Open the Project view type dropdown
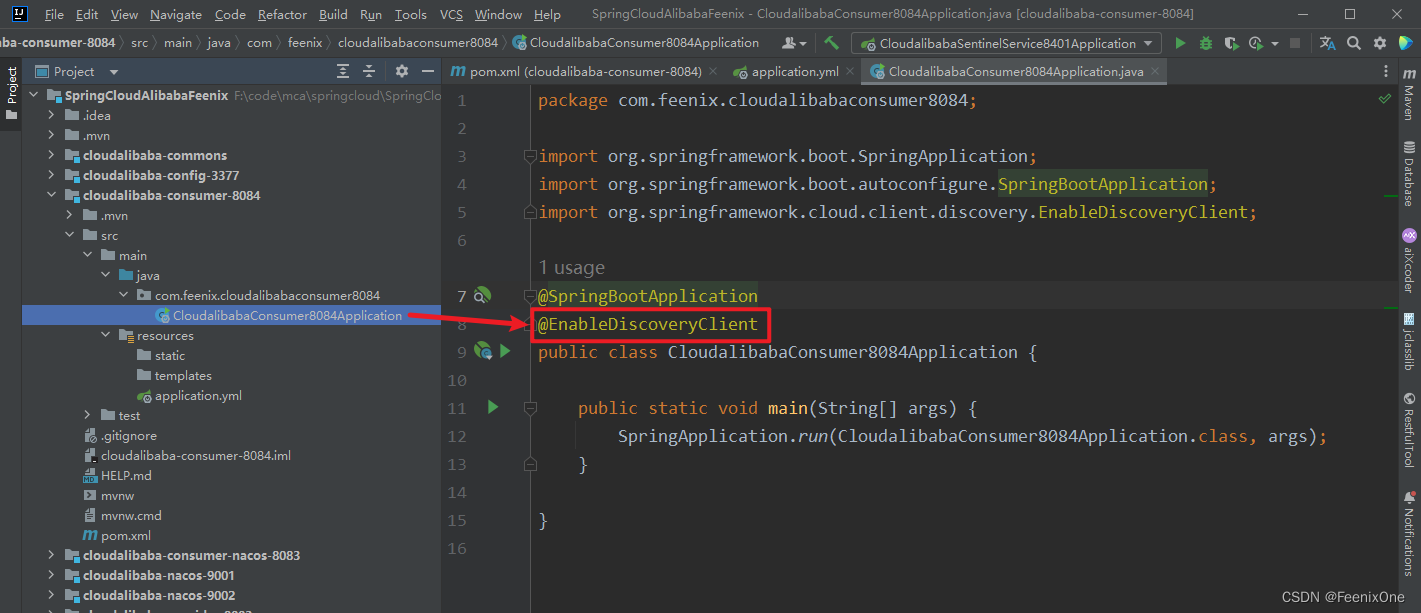The image size is (1421, 613). [113, 72]
